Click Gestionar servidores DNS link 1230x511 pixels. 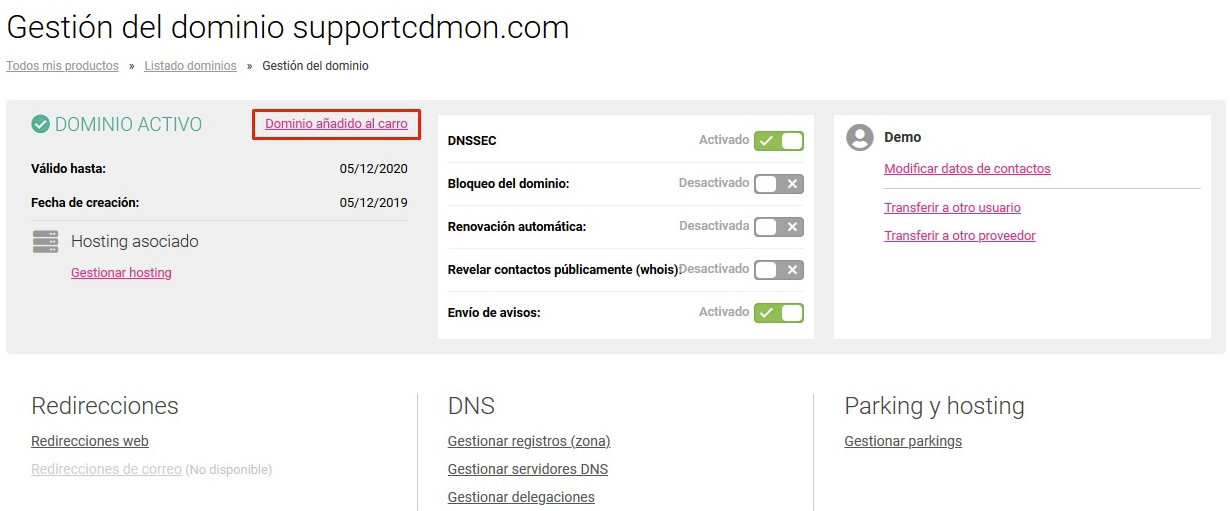click(528, 469)
